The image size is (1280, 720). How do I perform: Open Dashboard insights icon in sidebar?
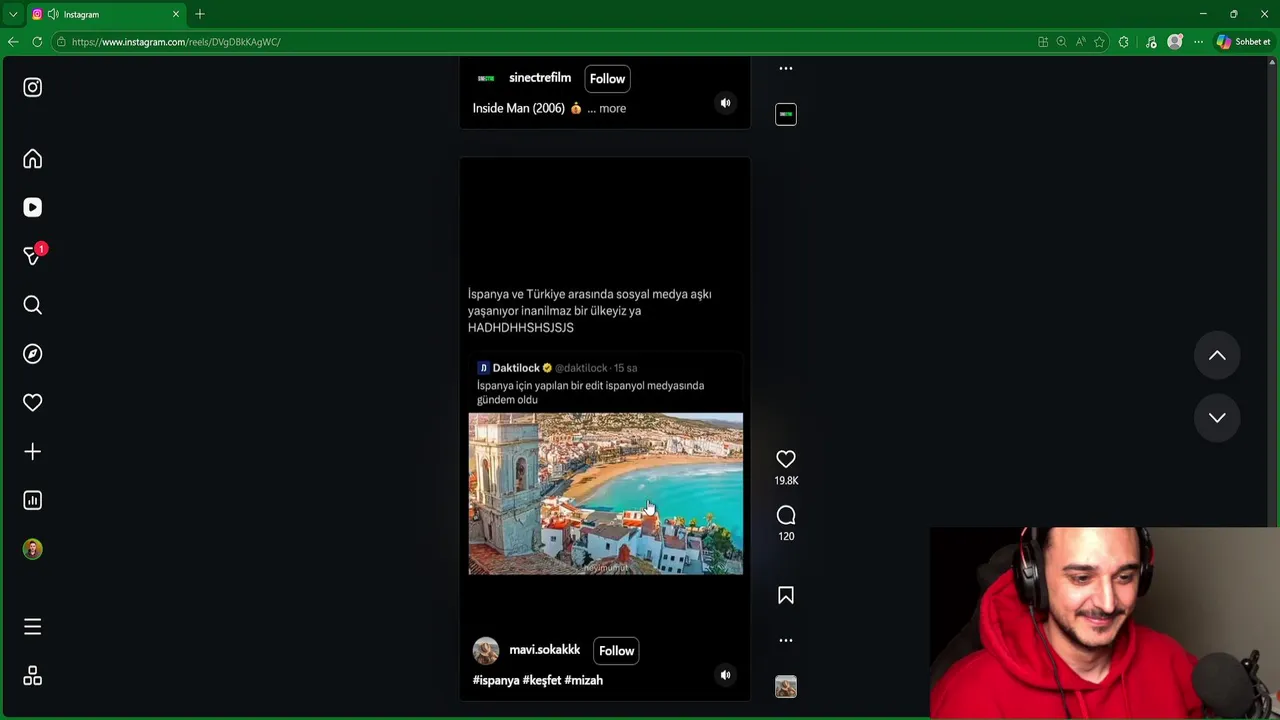click(32, 500)
